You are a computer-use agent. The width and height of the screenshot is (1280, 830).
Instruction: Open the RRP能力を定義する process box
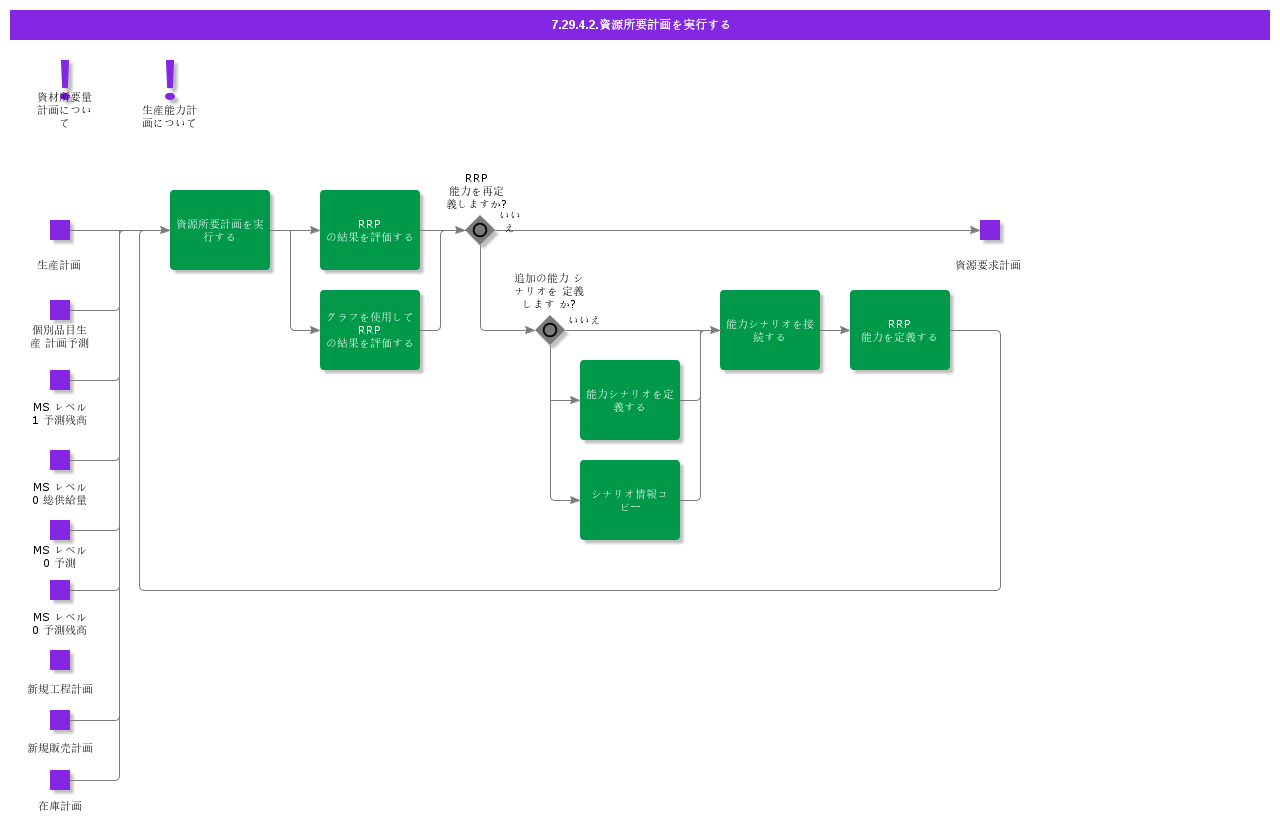(x=900, y=330)
